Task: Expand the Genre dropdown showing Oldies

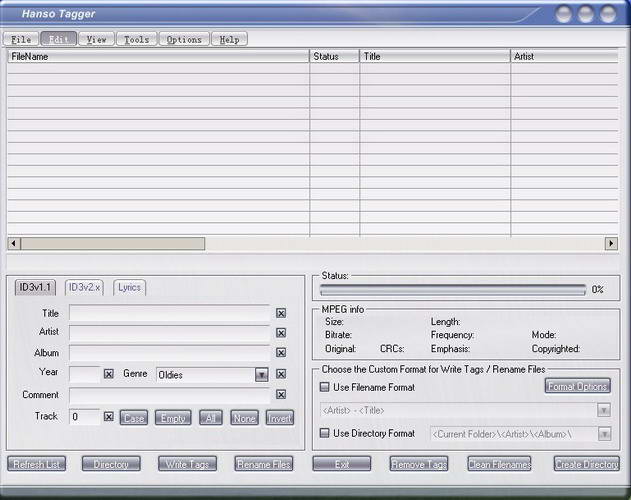Action: (x=262, y=375)
